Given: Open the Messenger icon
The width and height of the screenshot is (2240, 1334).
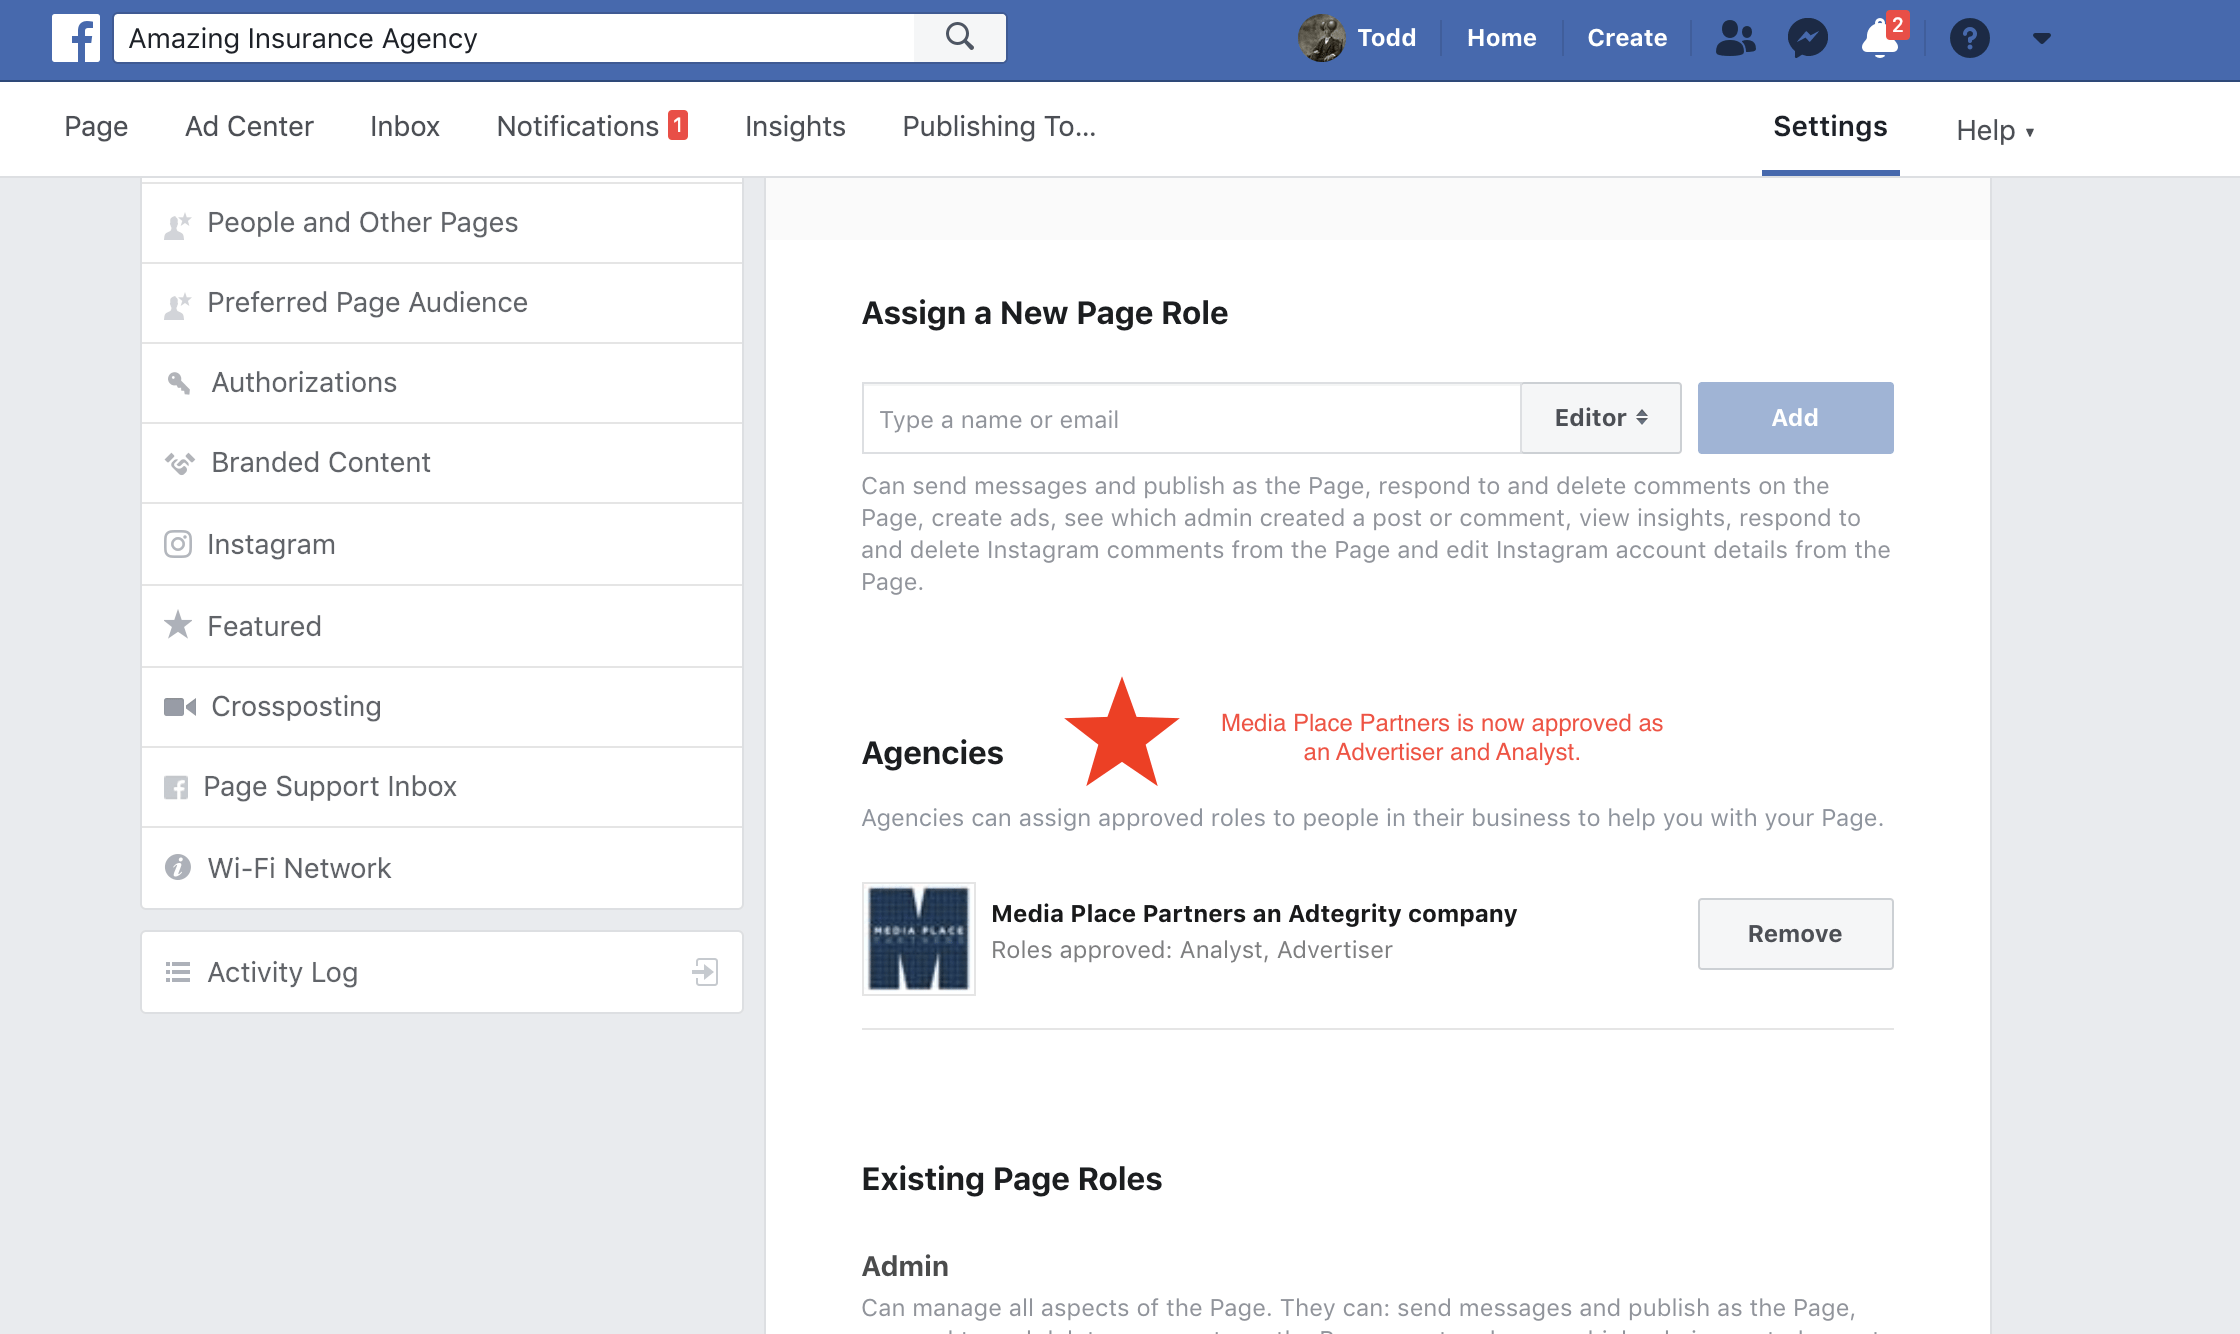Looking at the screenshot, I should (x=1808, y=38).
